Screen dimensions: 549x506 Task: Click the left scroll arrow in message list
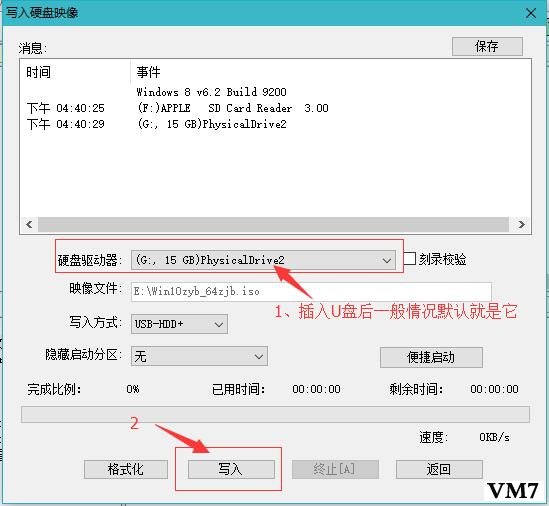29,224
